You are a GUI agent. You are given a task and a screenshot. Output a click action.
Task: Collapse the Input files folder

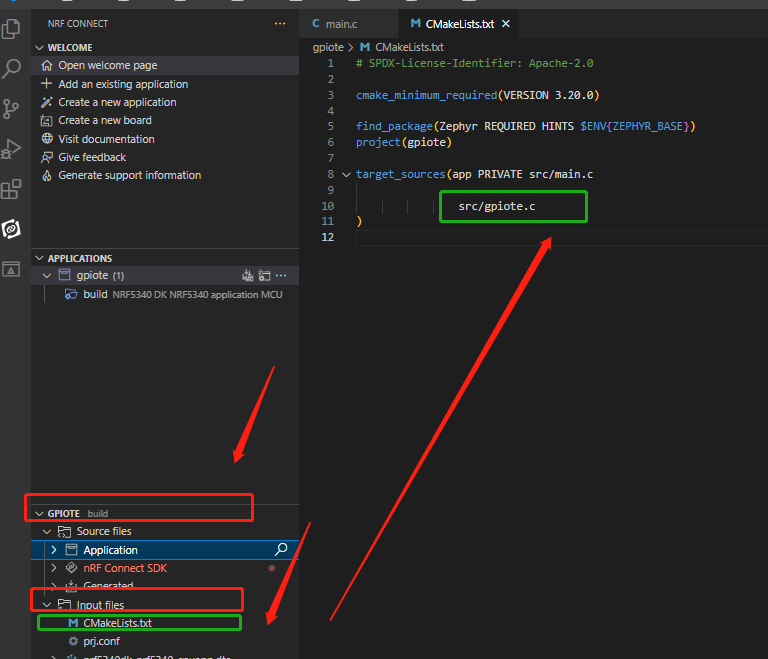[47, 605]
